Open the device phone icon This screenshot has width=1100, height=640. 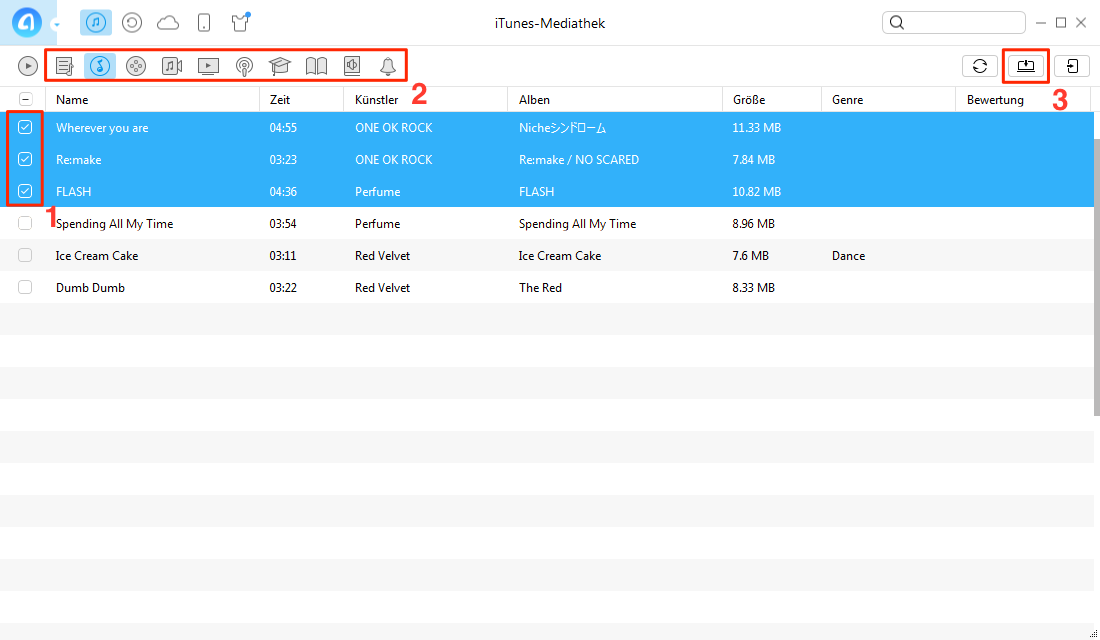point(204,23)
